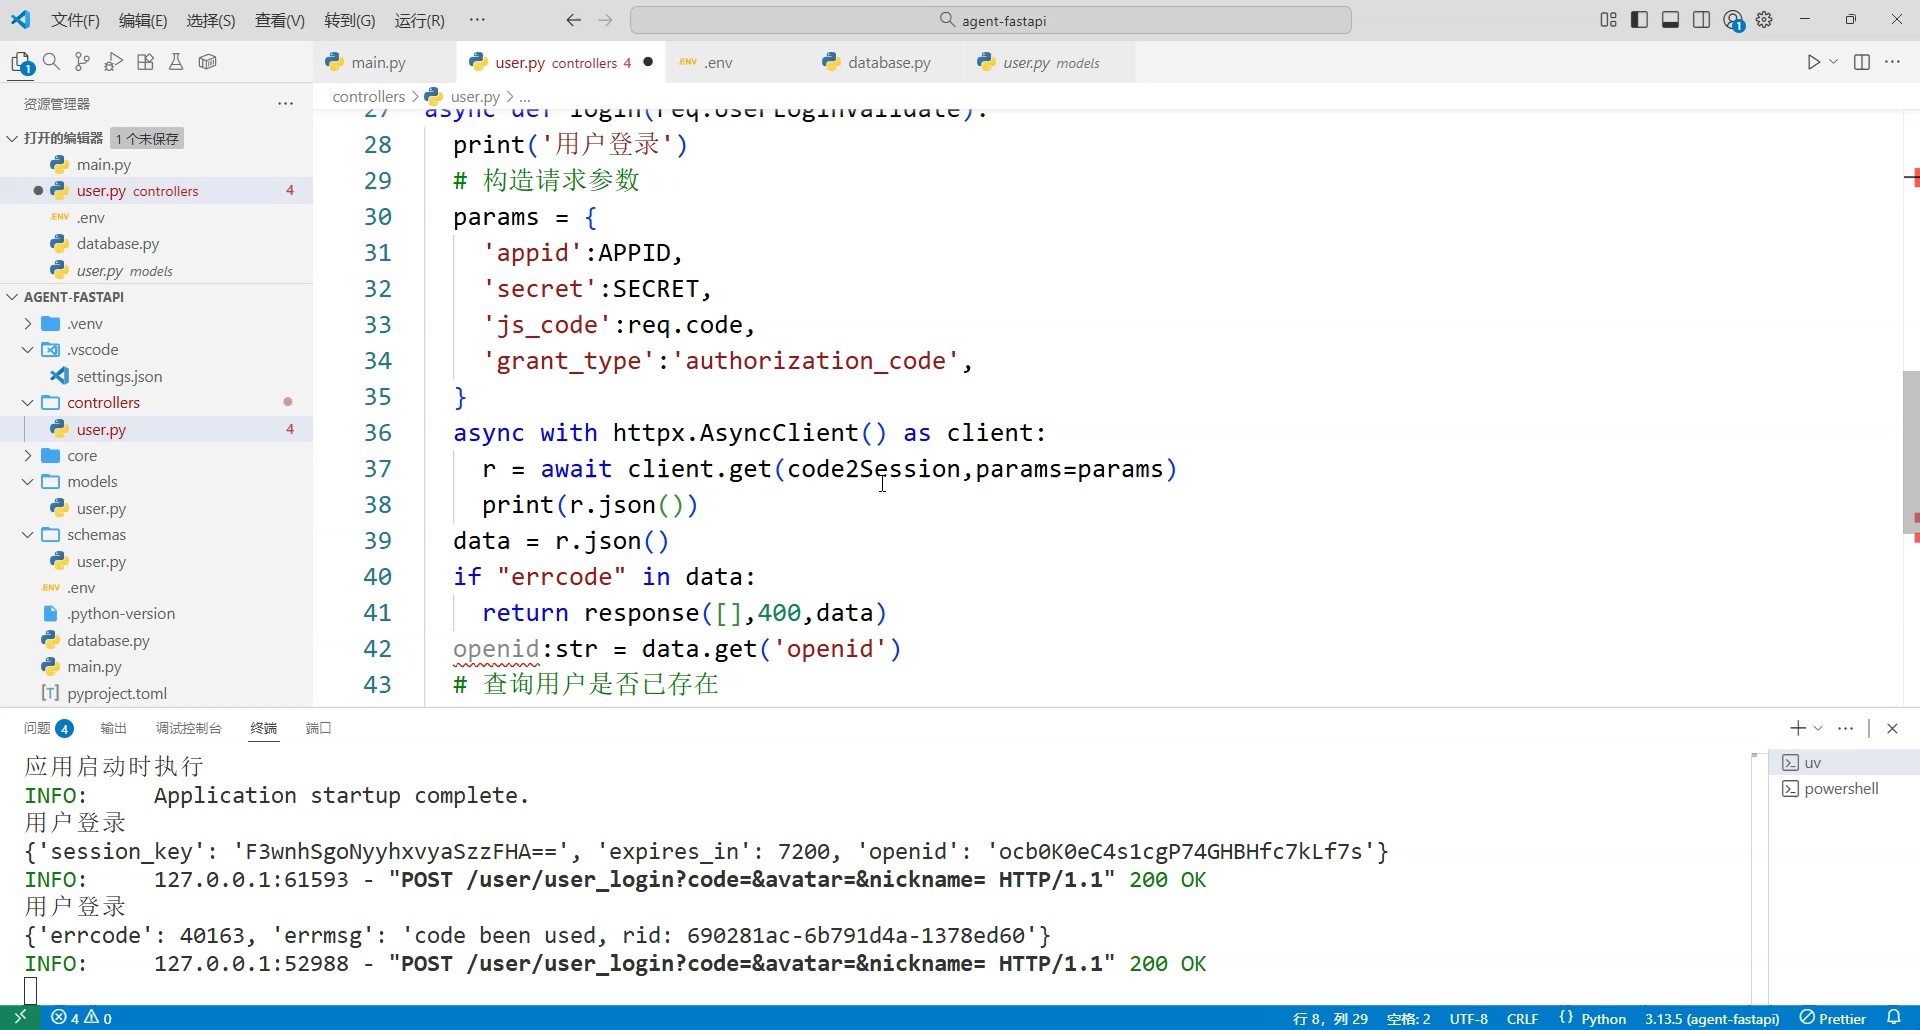Collapse the AGENT-FASTAPI root folder
The image size is (1920, 1030).
[x=12, y=297]
